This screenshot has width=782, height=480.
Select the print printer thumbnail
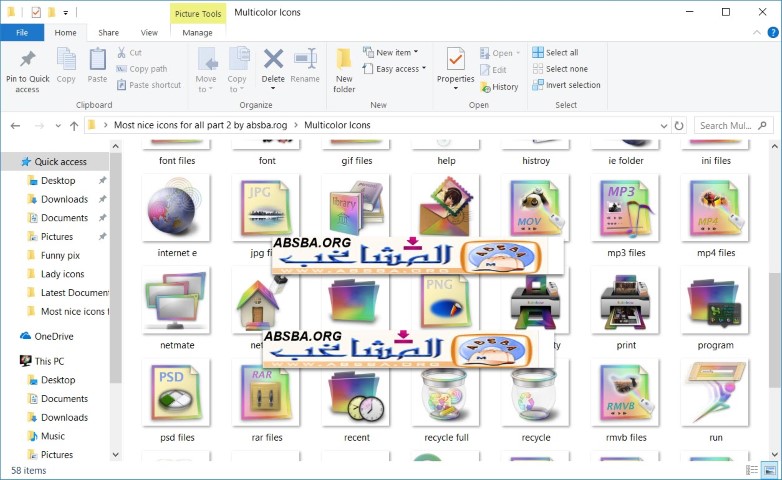click(x=626, y=300)
